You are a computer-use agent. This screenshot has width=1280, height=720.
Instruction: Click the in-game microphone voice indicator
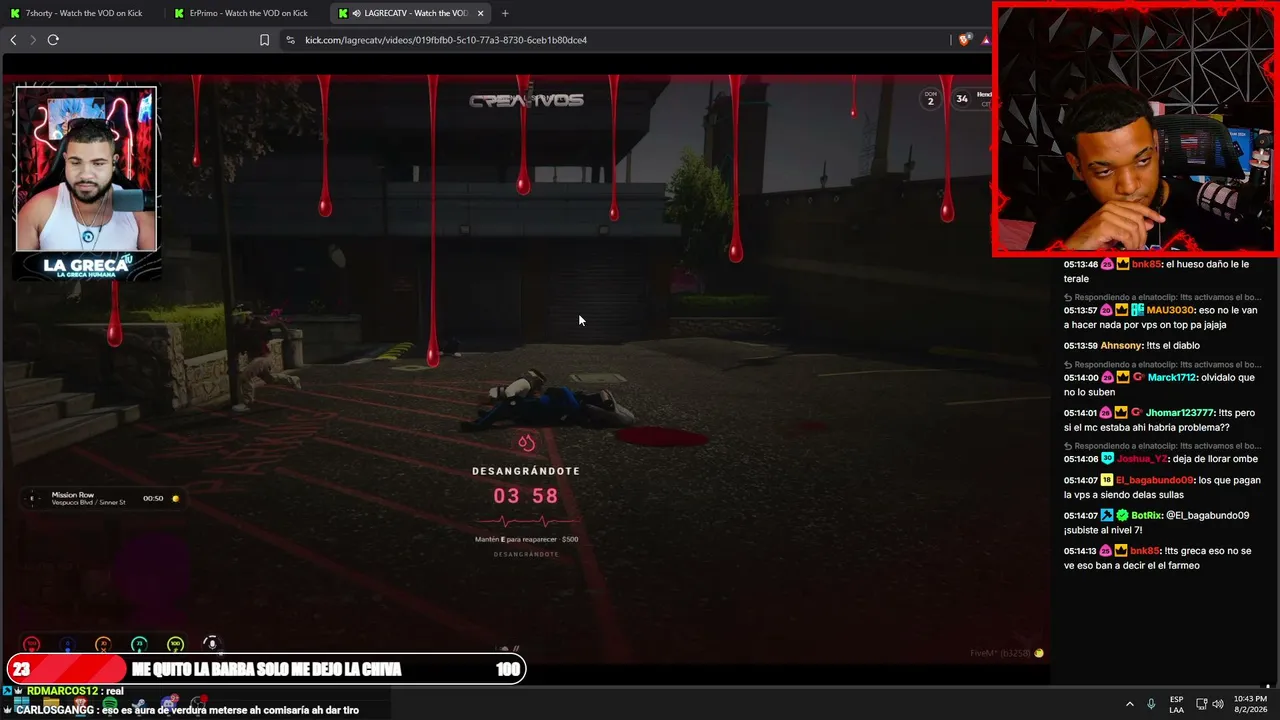point(211,644)
